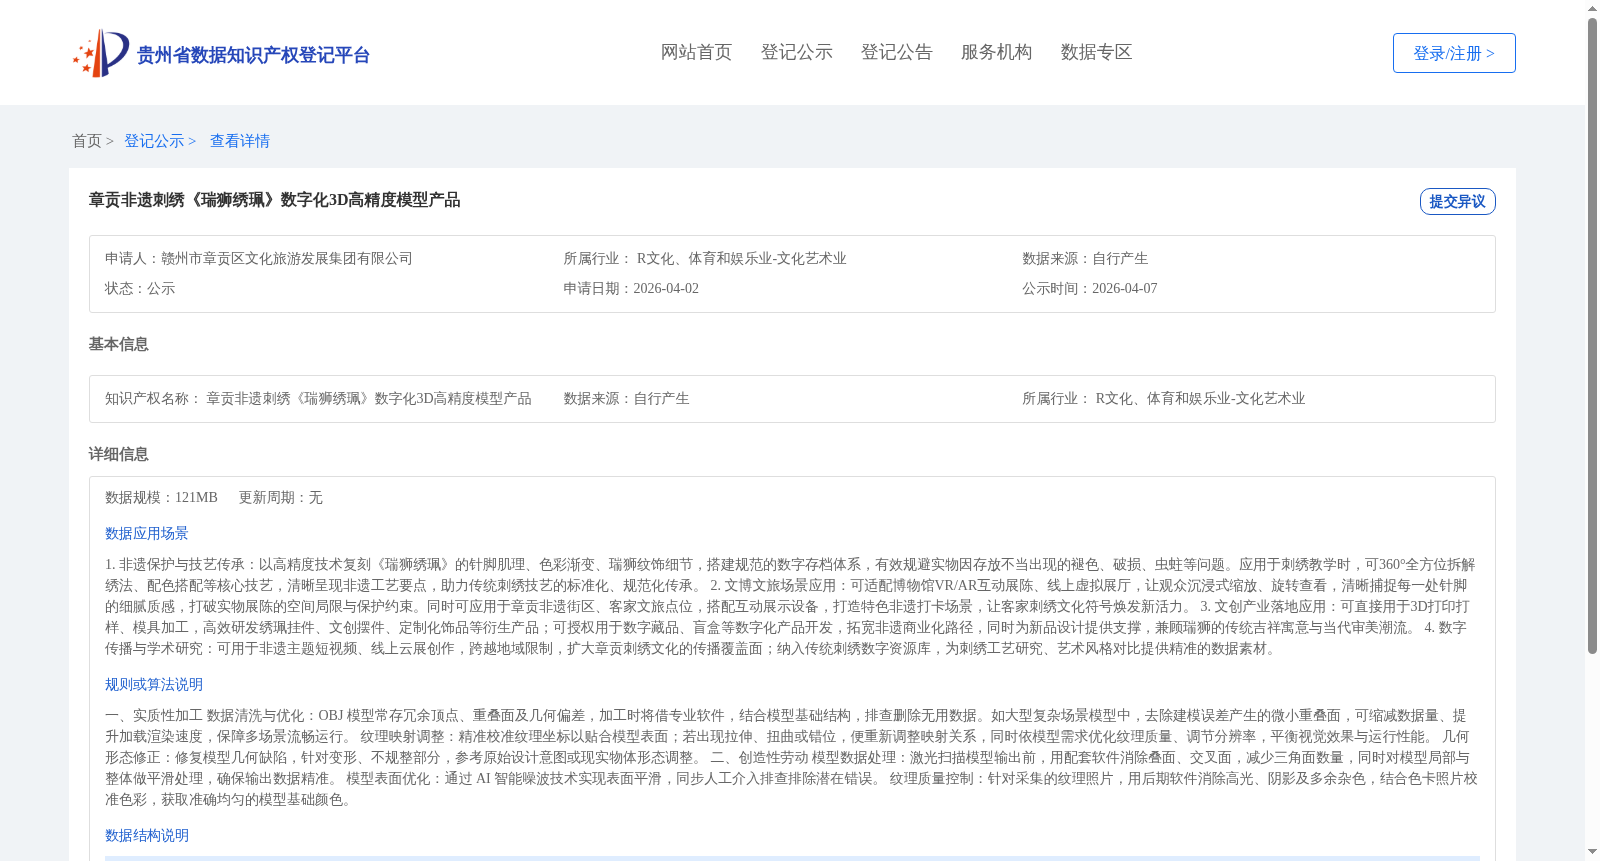The image size is (1600, 861).
Task: Click the 数据应用场景 heading
Action: click(147, 533)
